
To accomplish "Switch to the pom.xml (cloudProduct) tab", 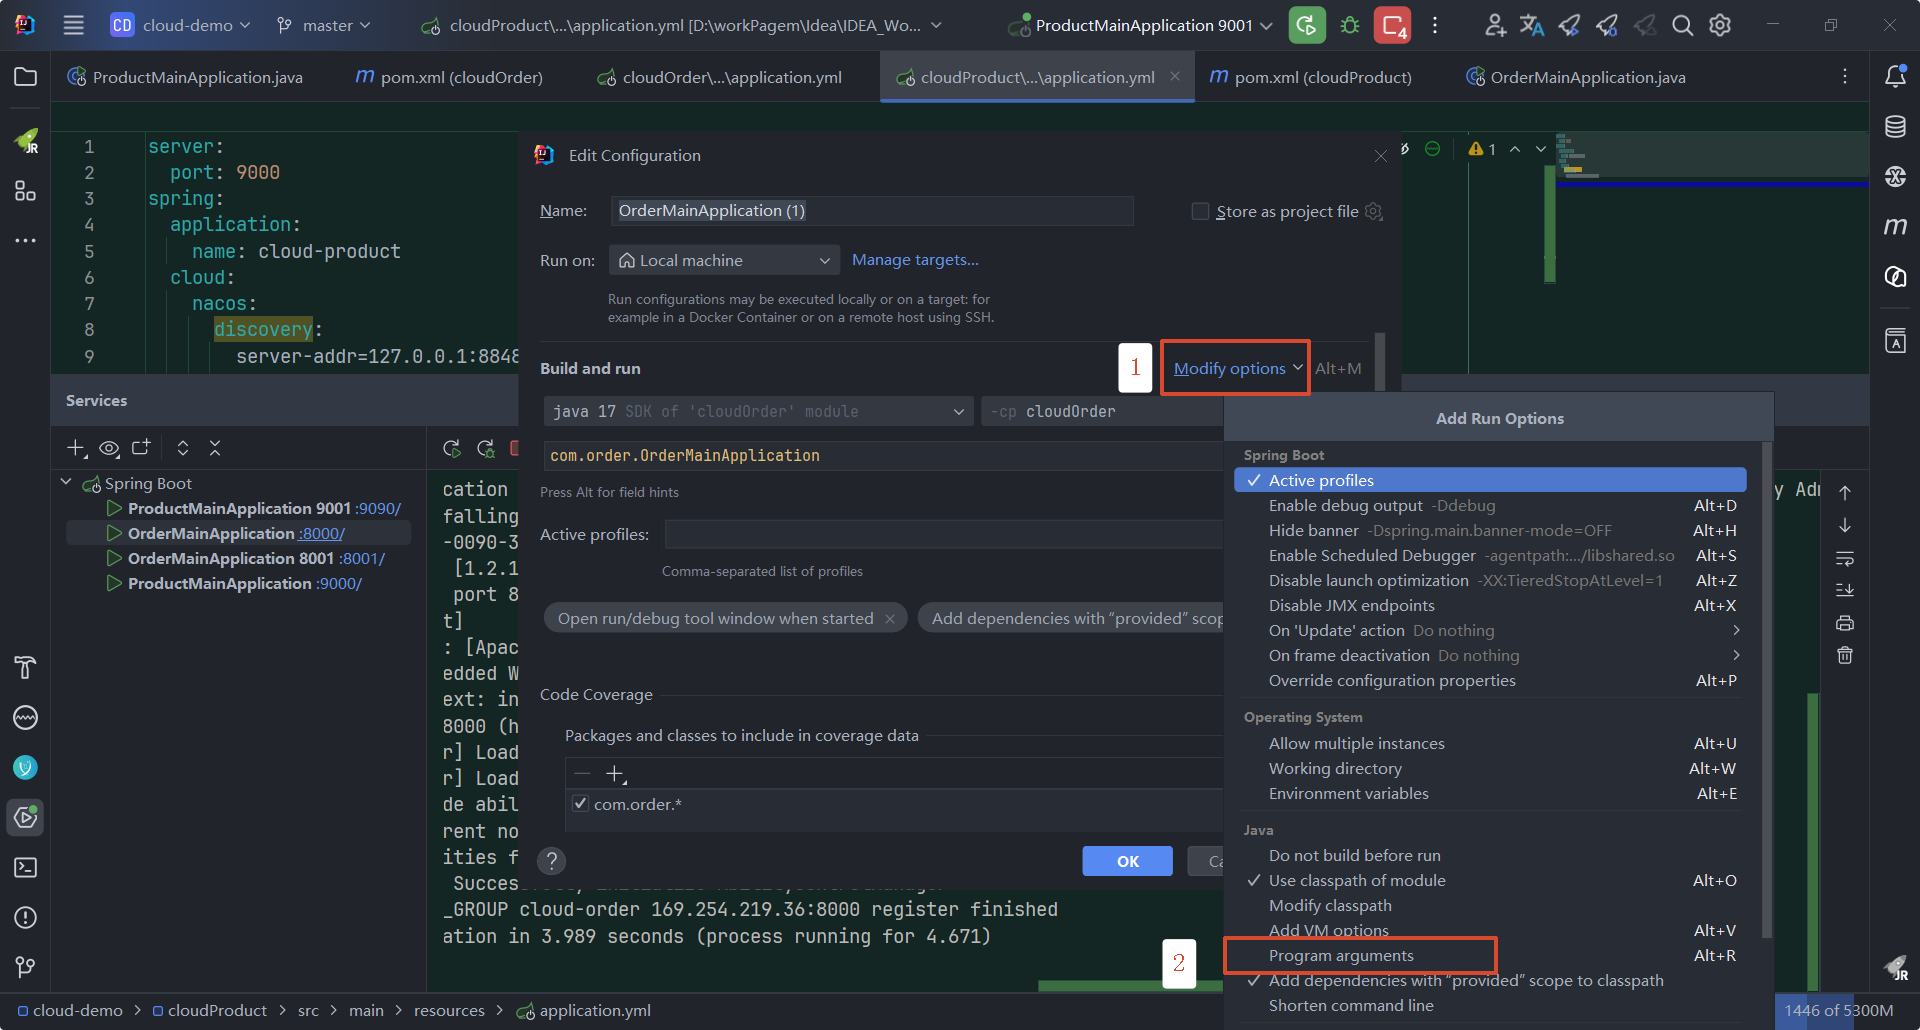I will (1311, 77).
